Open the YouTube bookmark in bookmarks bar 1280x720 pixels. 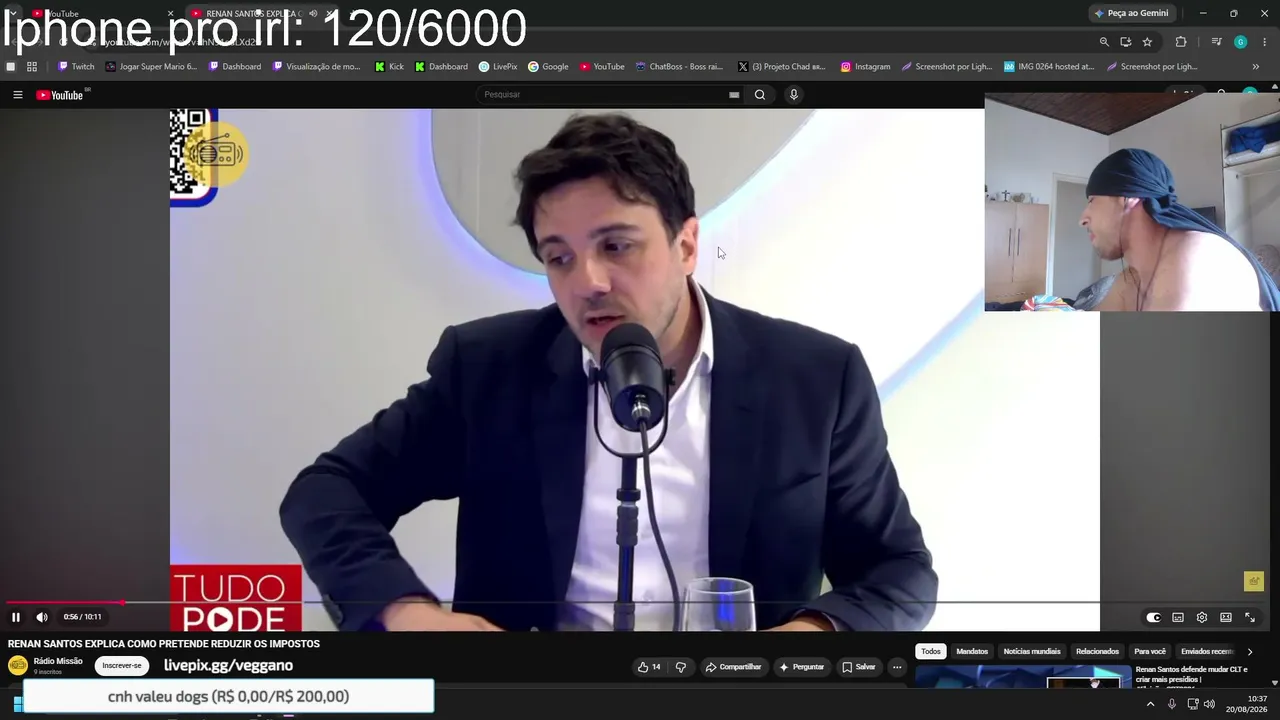(602, 67)
